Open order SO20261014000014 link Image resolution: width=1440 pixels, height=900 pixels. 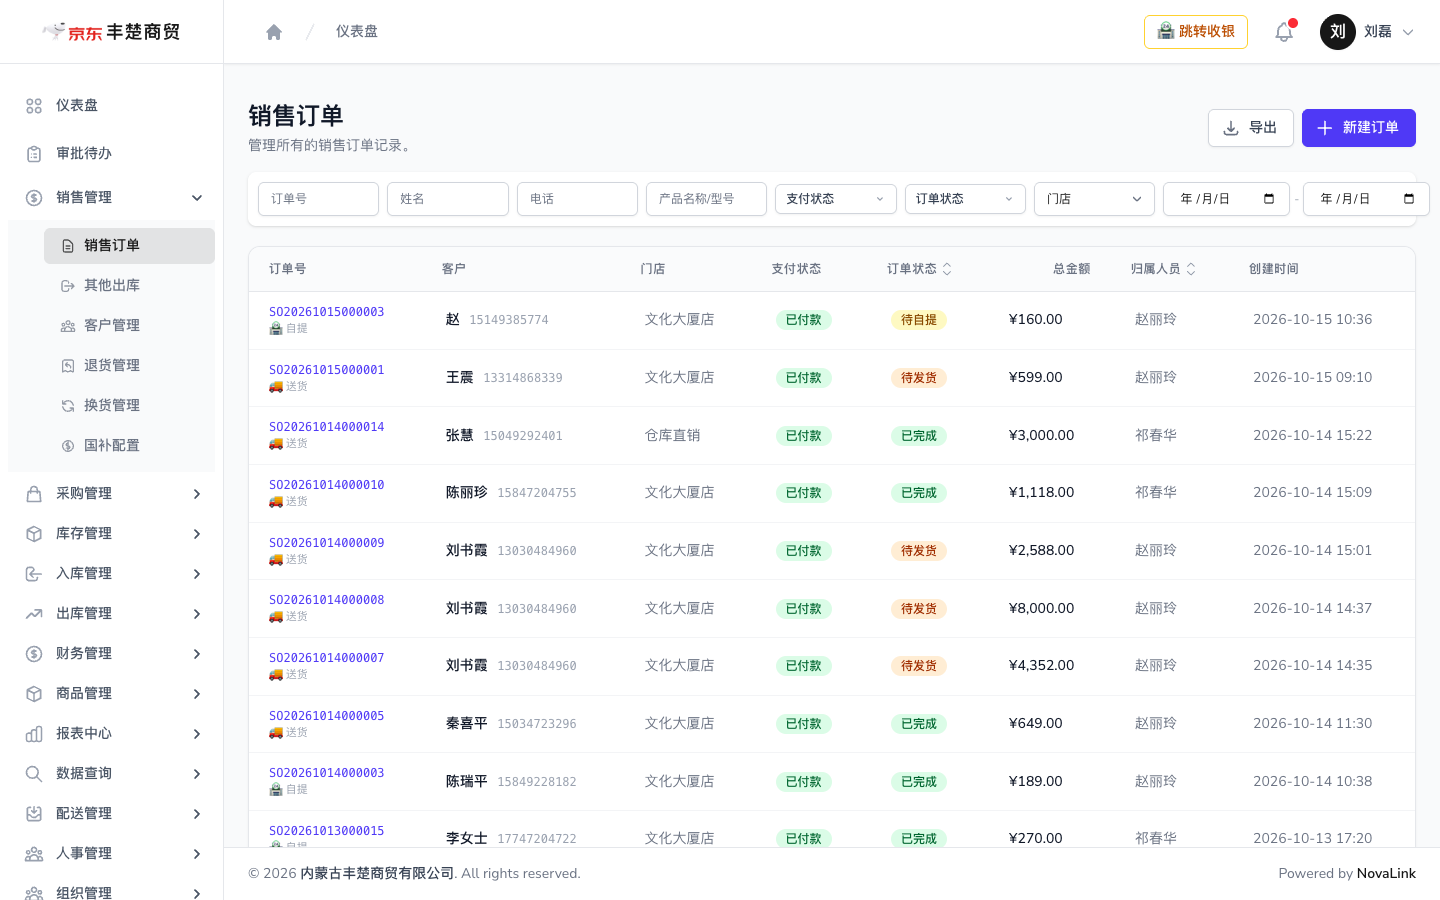click(x=327, y=427)
